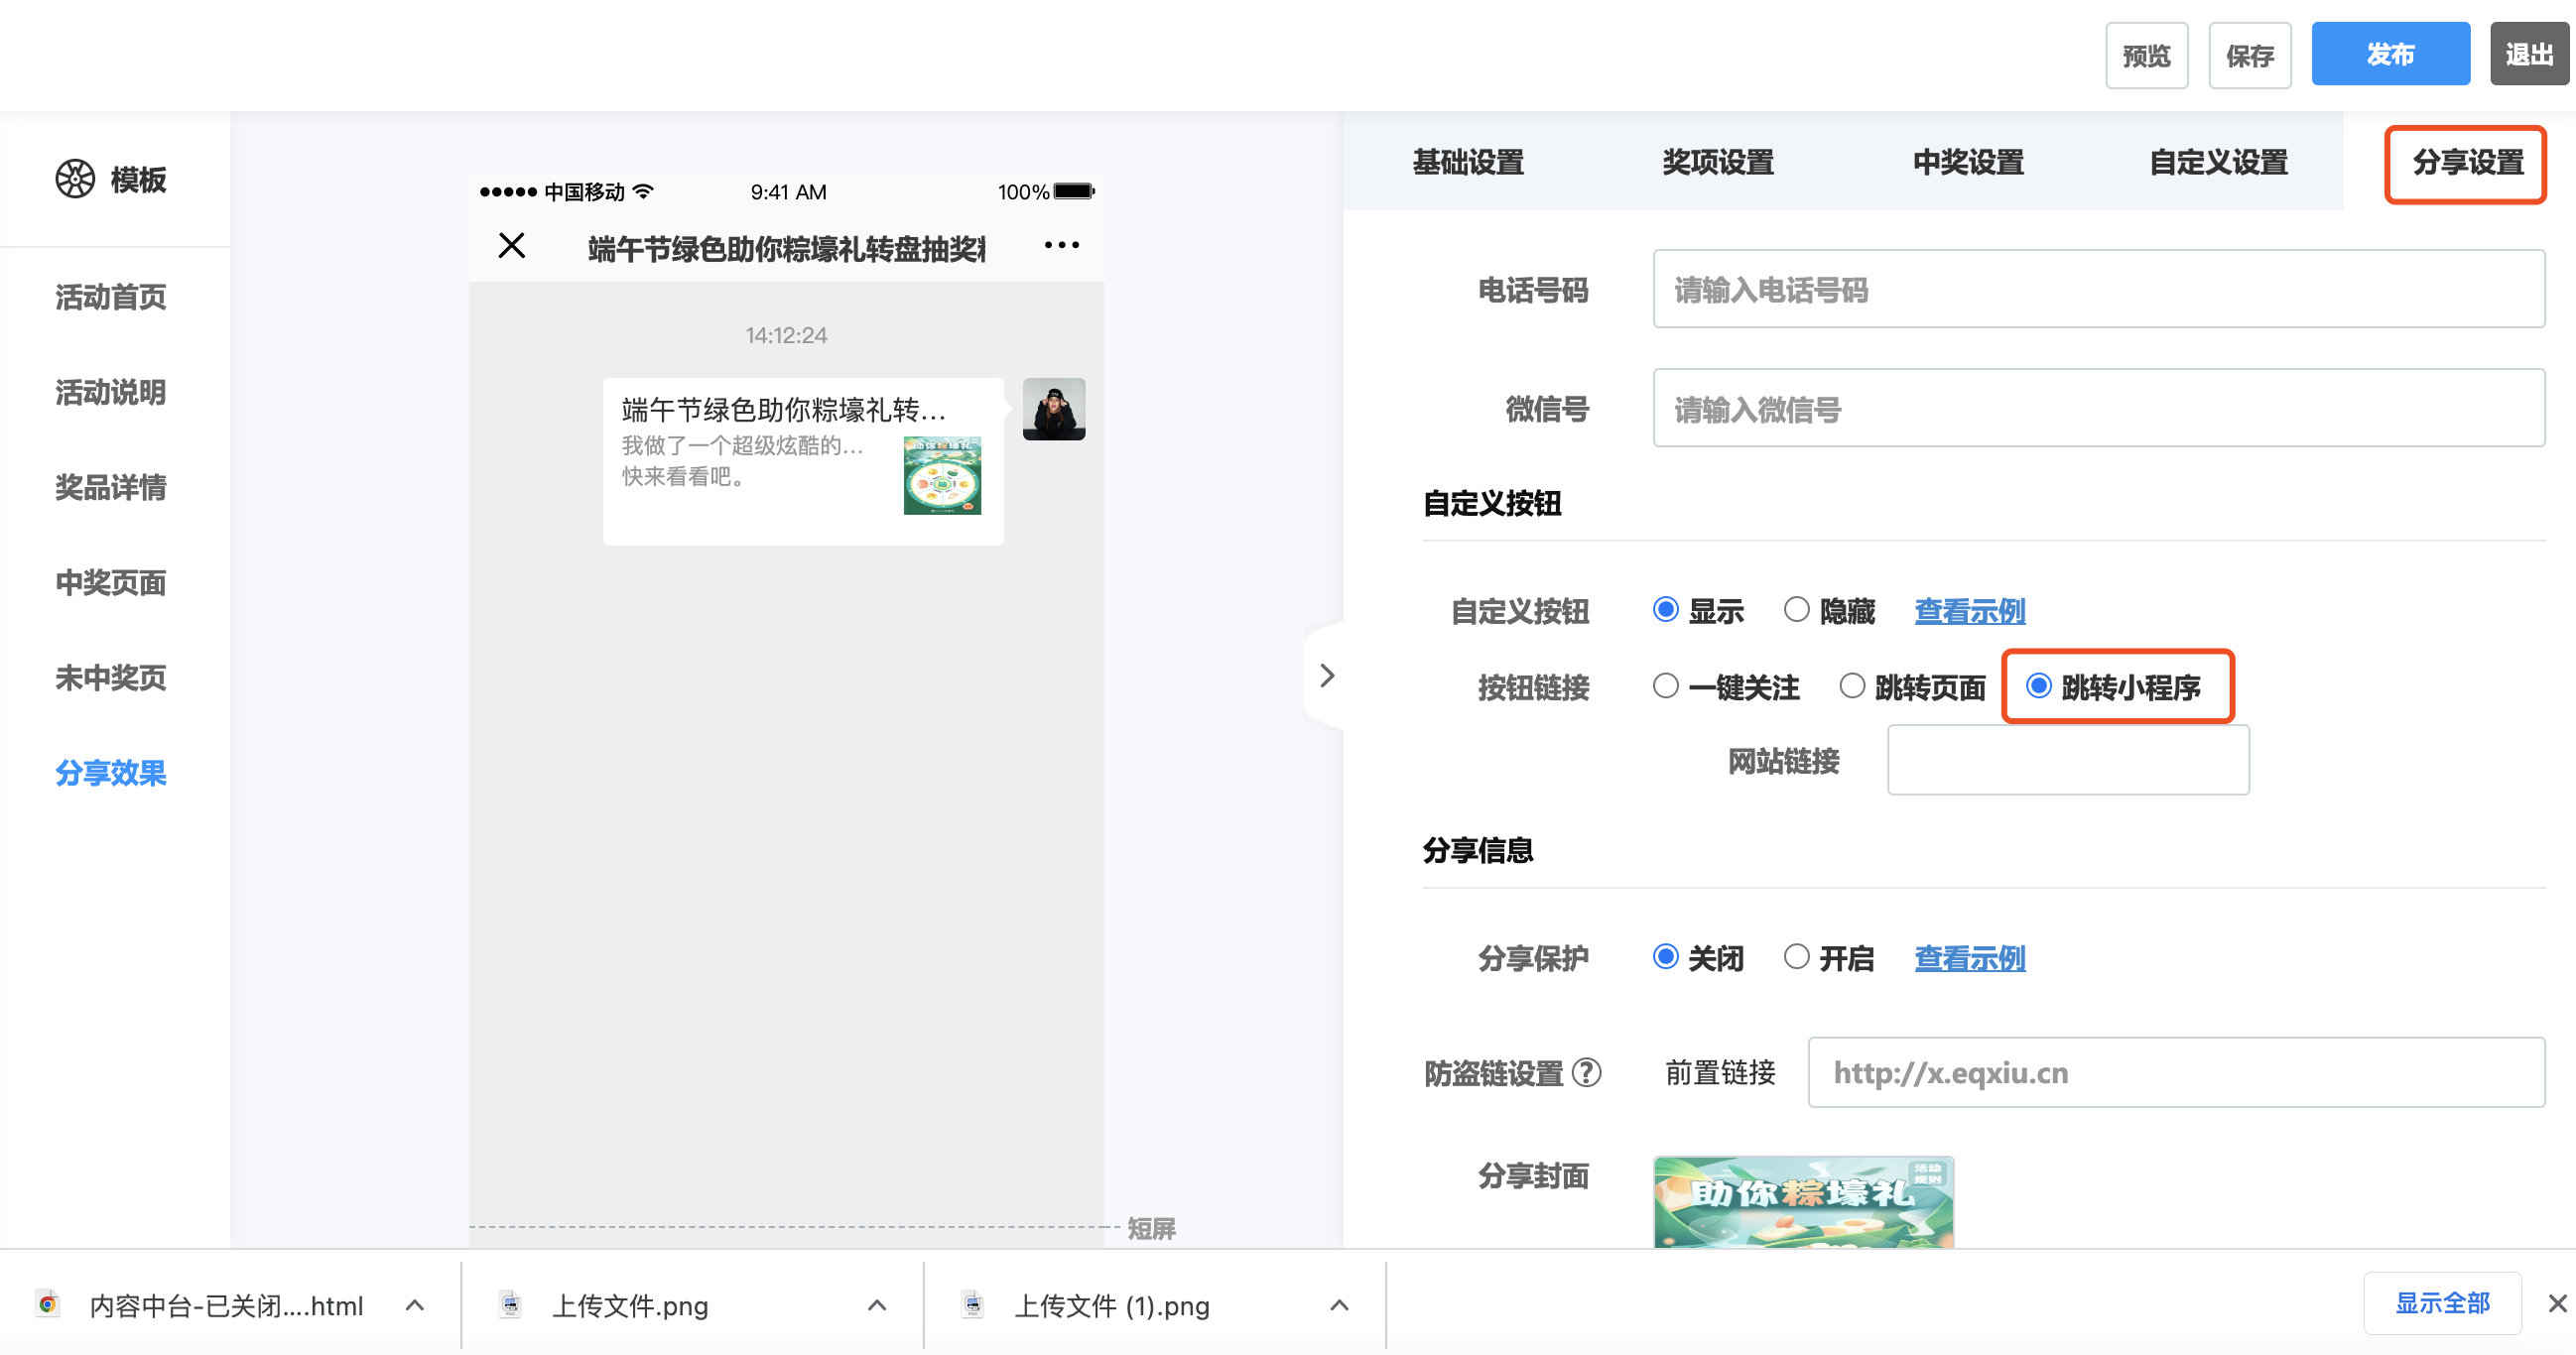Select 隐藏 radio for custom button
Image resolution: width=2576 pixels, height=1355 pixels.
click(1796, 609)
